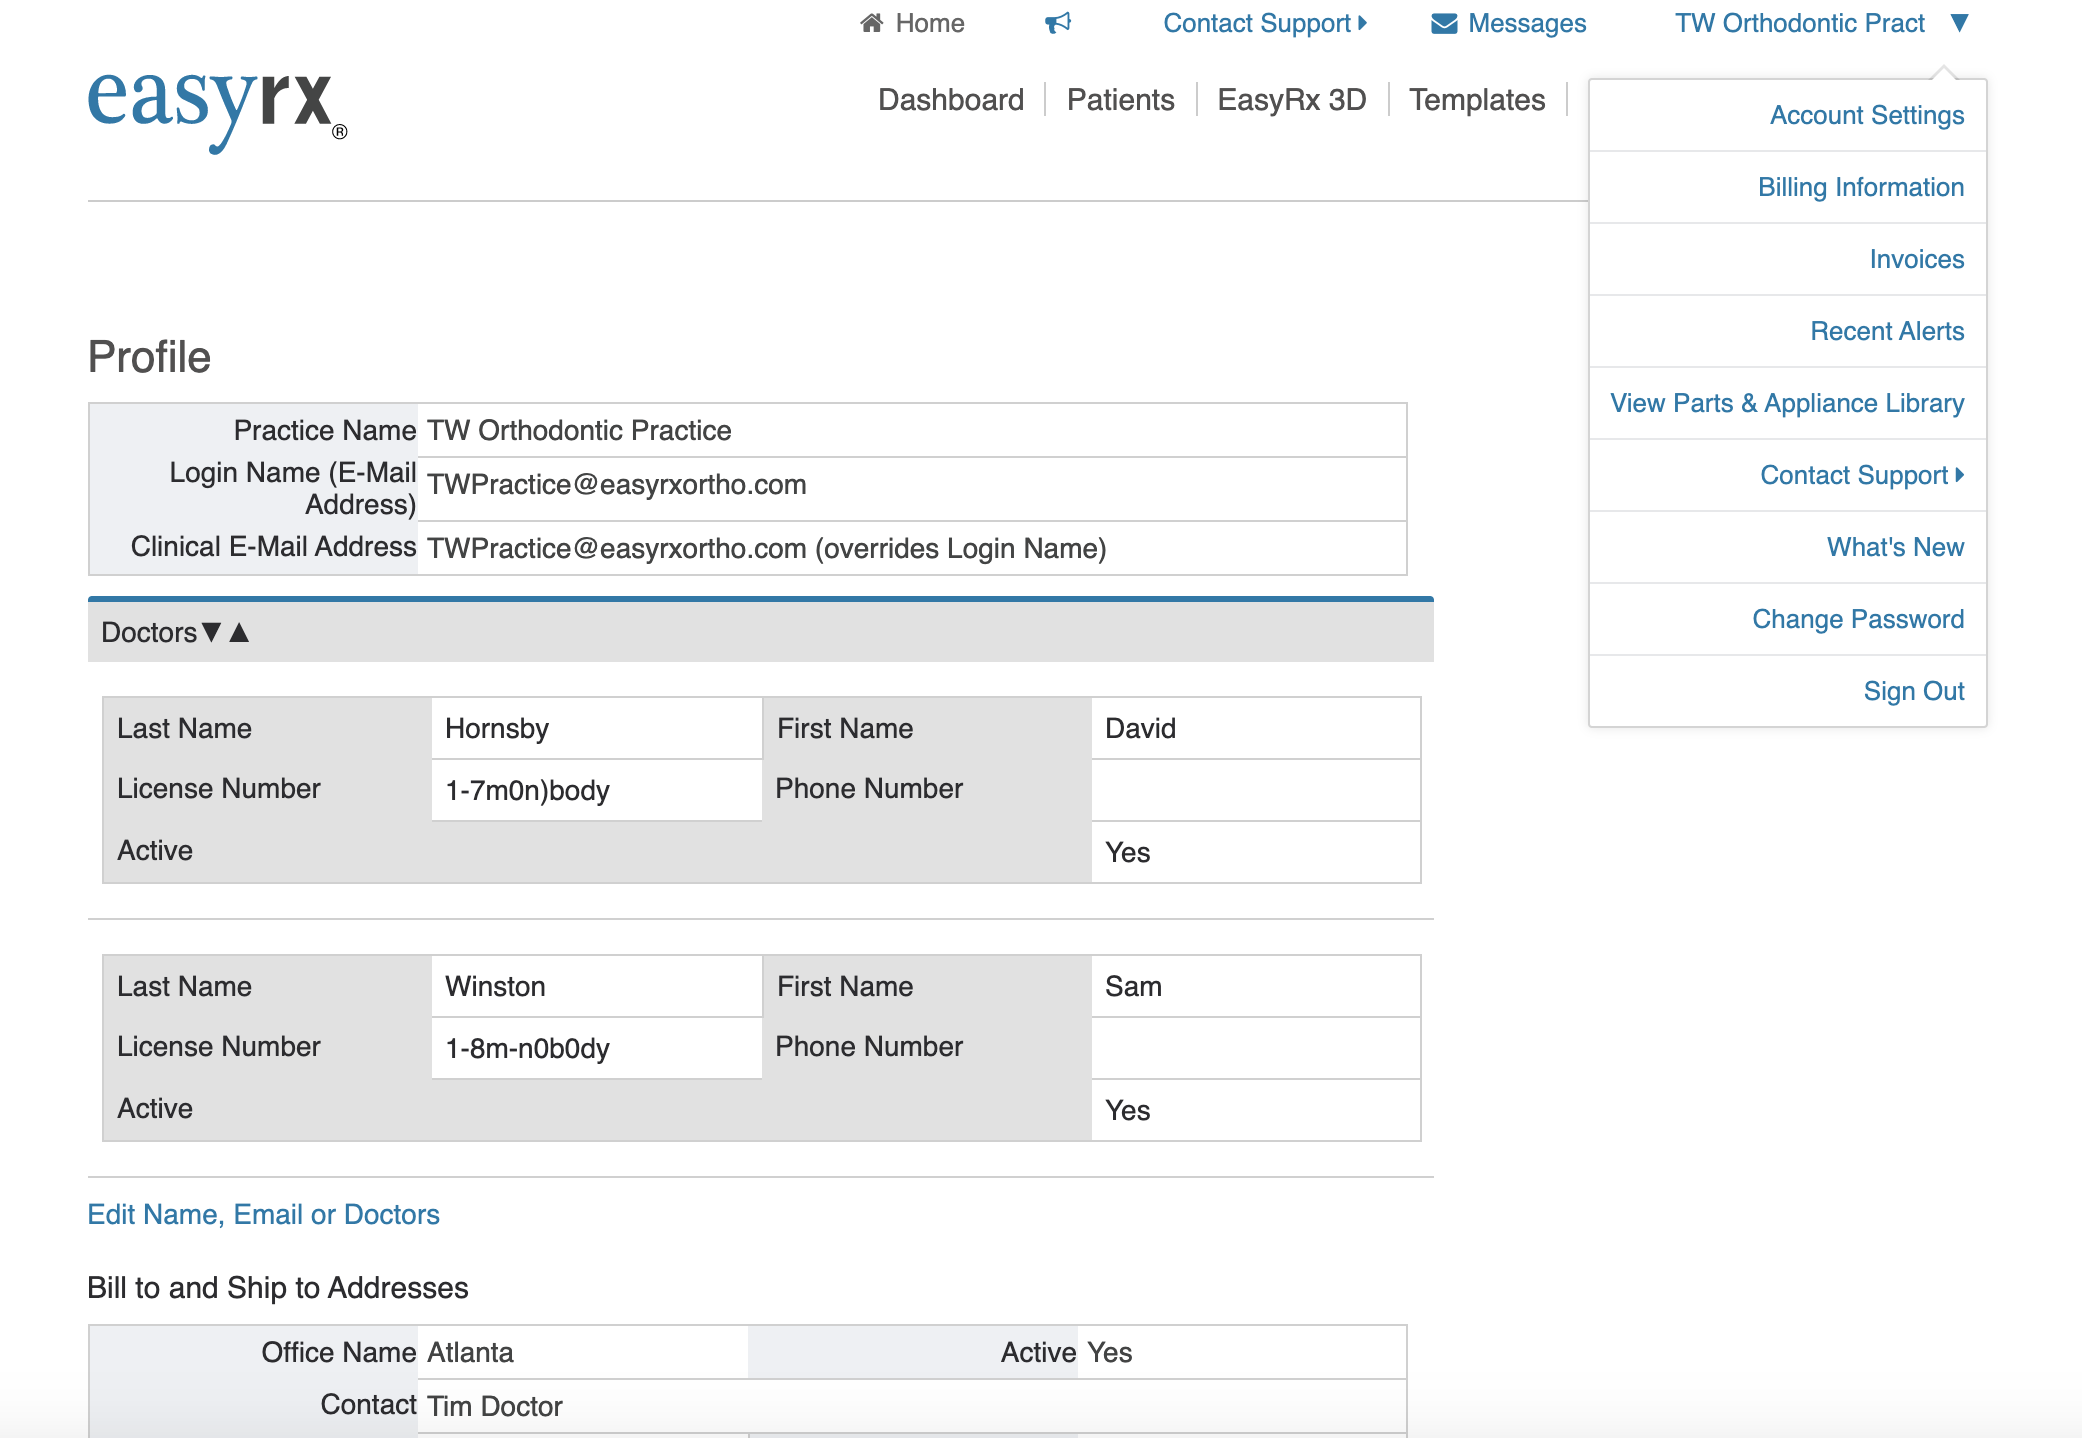Open the megaphone announcements icon

(1058, 23)
